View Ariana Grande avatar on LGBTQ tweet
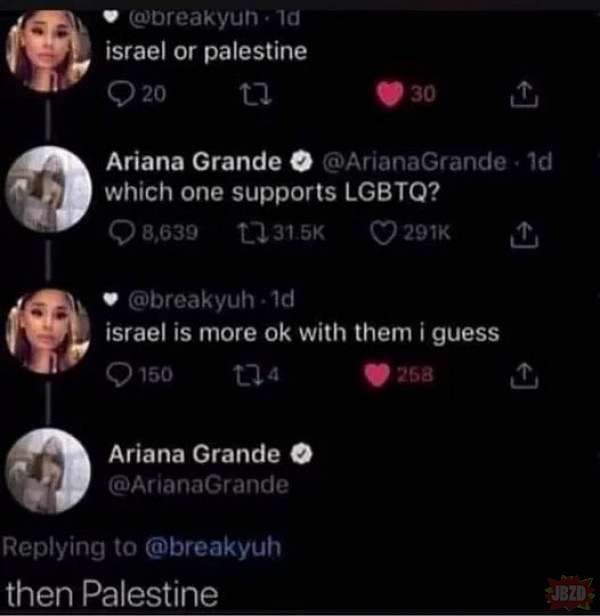600x616 pixels. (x=49, y=189)
